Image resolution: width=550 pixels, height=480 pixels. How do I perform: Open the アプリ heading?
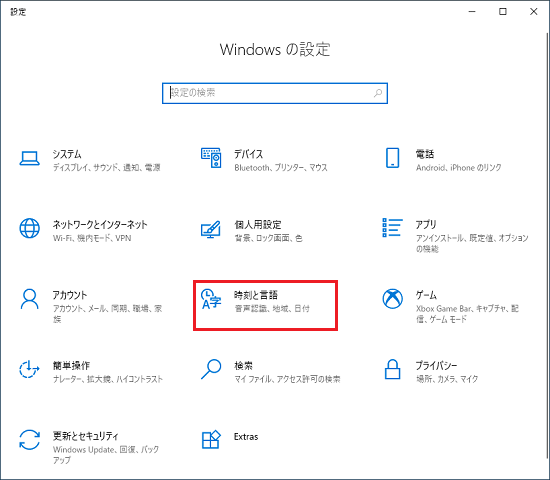tap(426, 225)
